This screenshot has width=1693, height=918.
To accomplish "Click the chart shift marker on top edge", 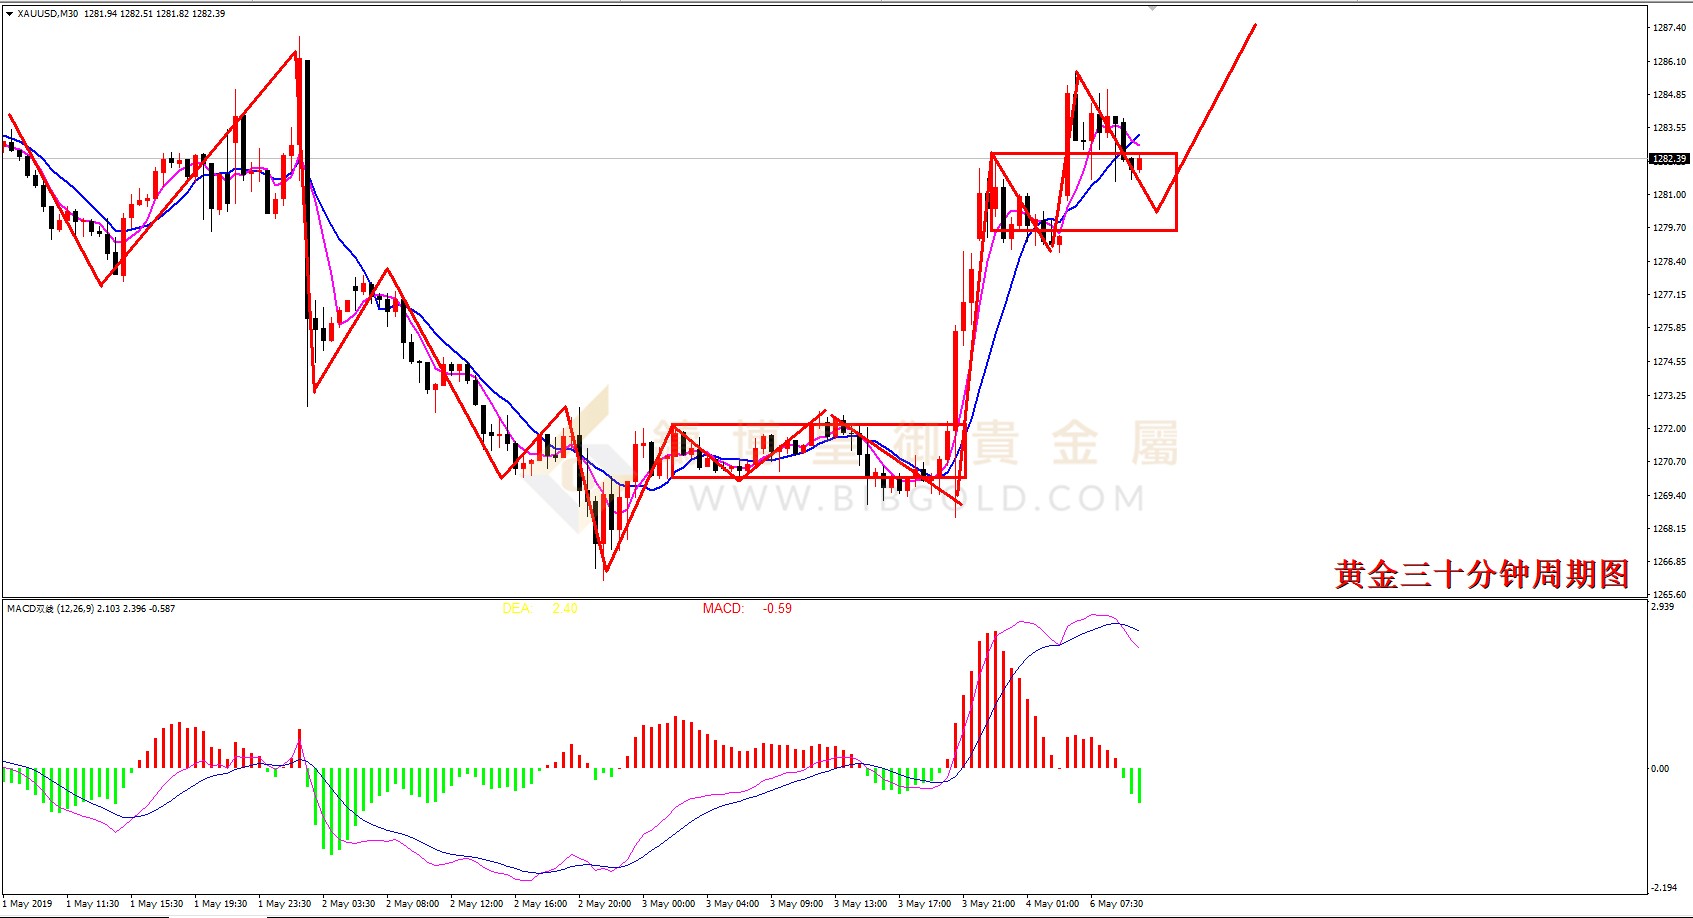I will 1152,8.
